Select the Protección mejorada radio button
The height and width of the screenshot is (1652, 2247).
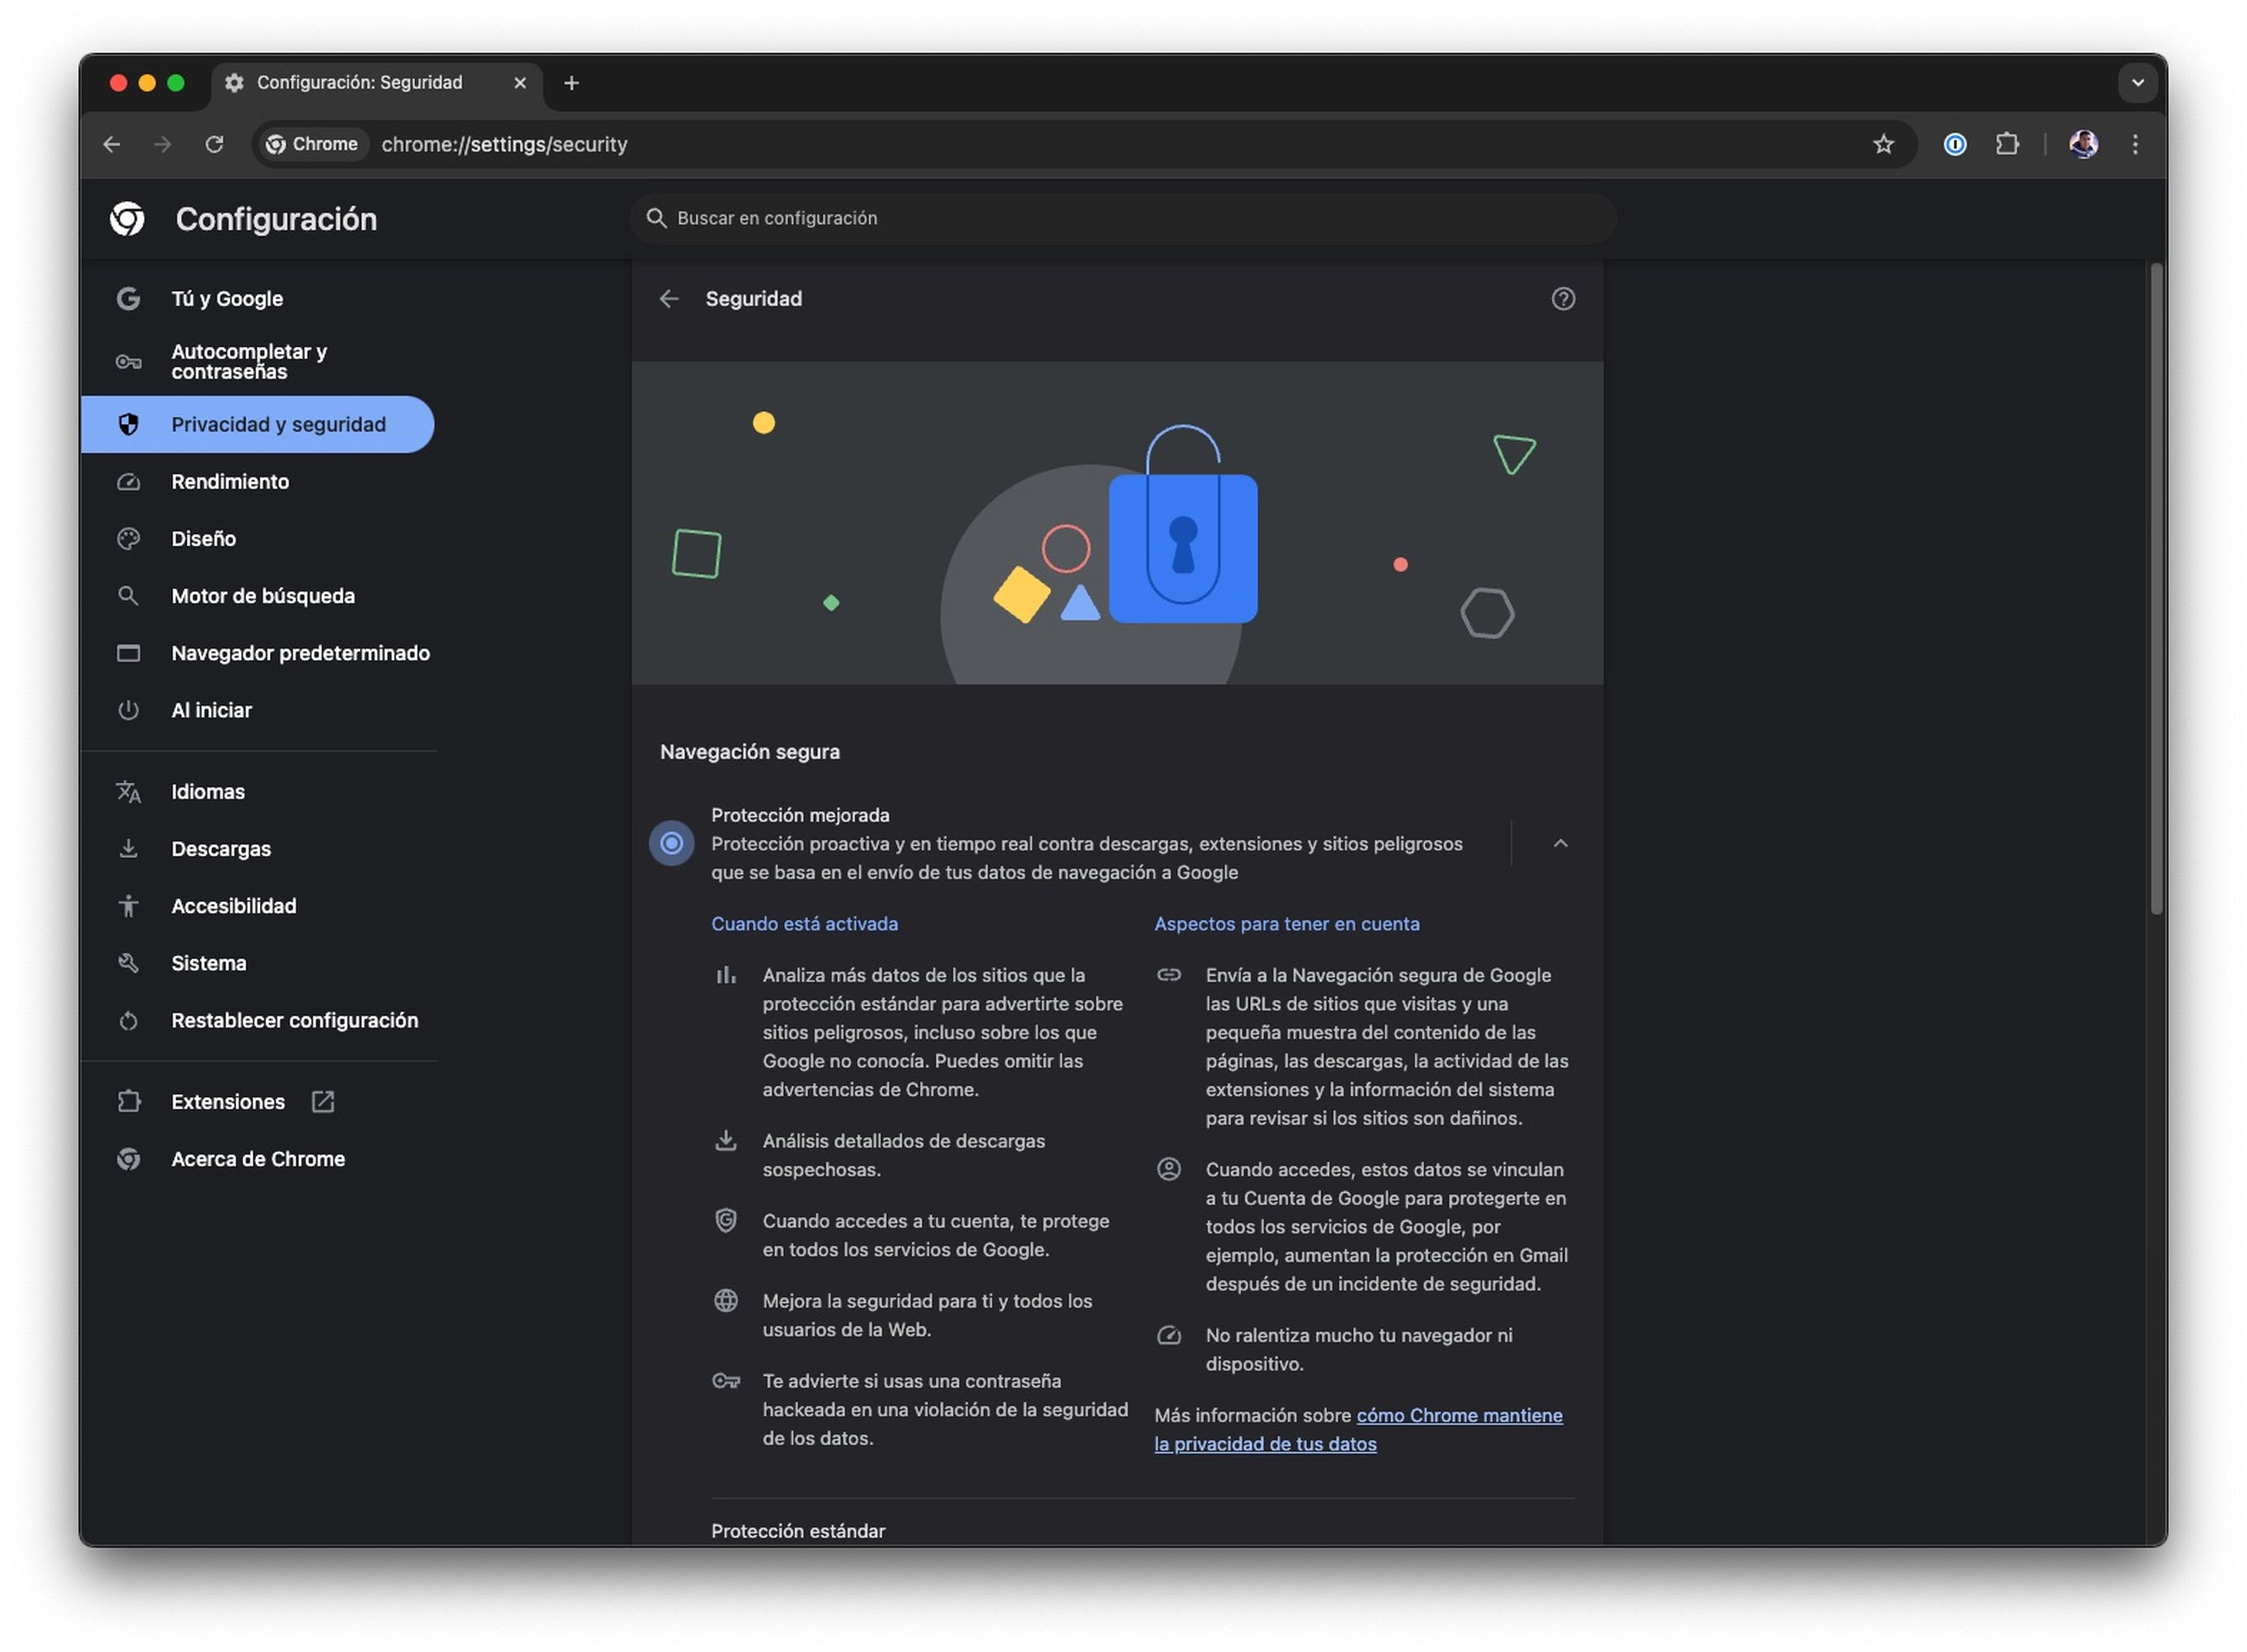coord(672,843)
